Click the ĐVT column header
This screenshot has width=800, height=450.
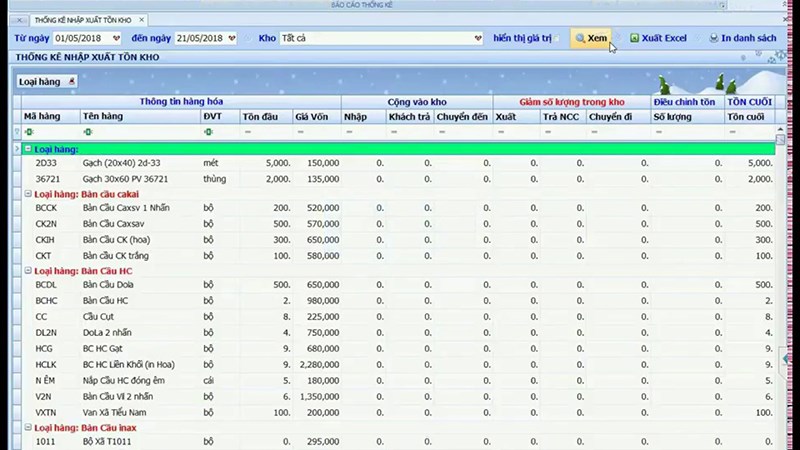click(x=220, y=117)
